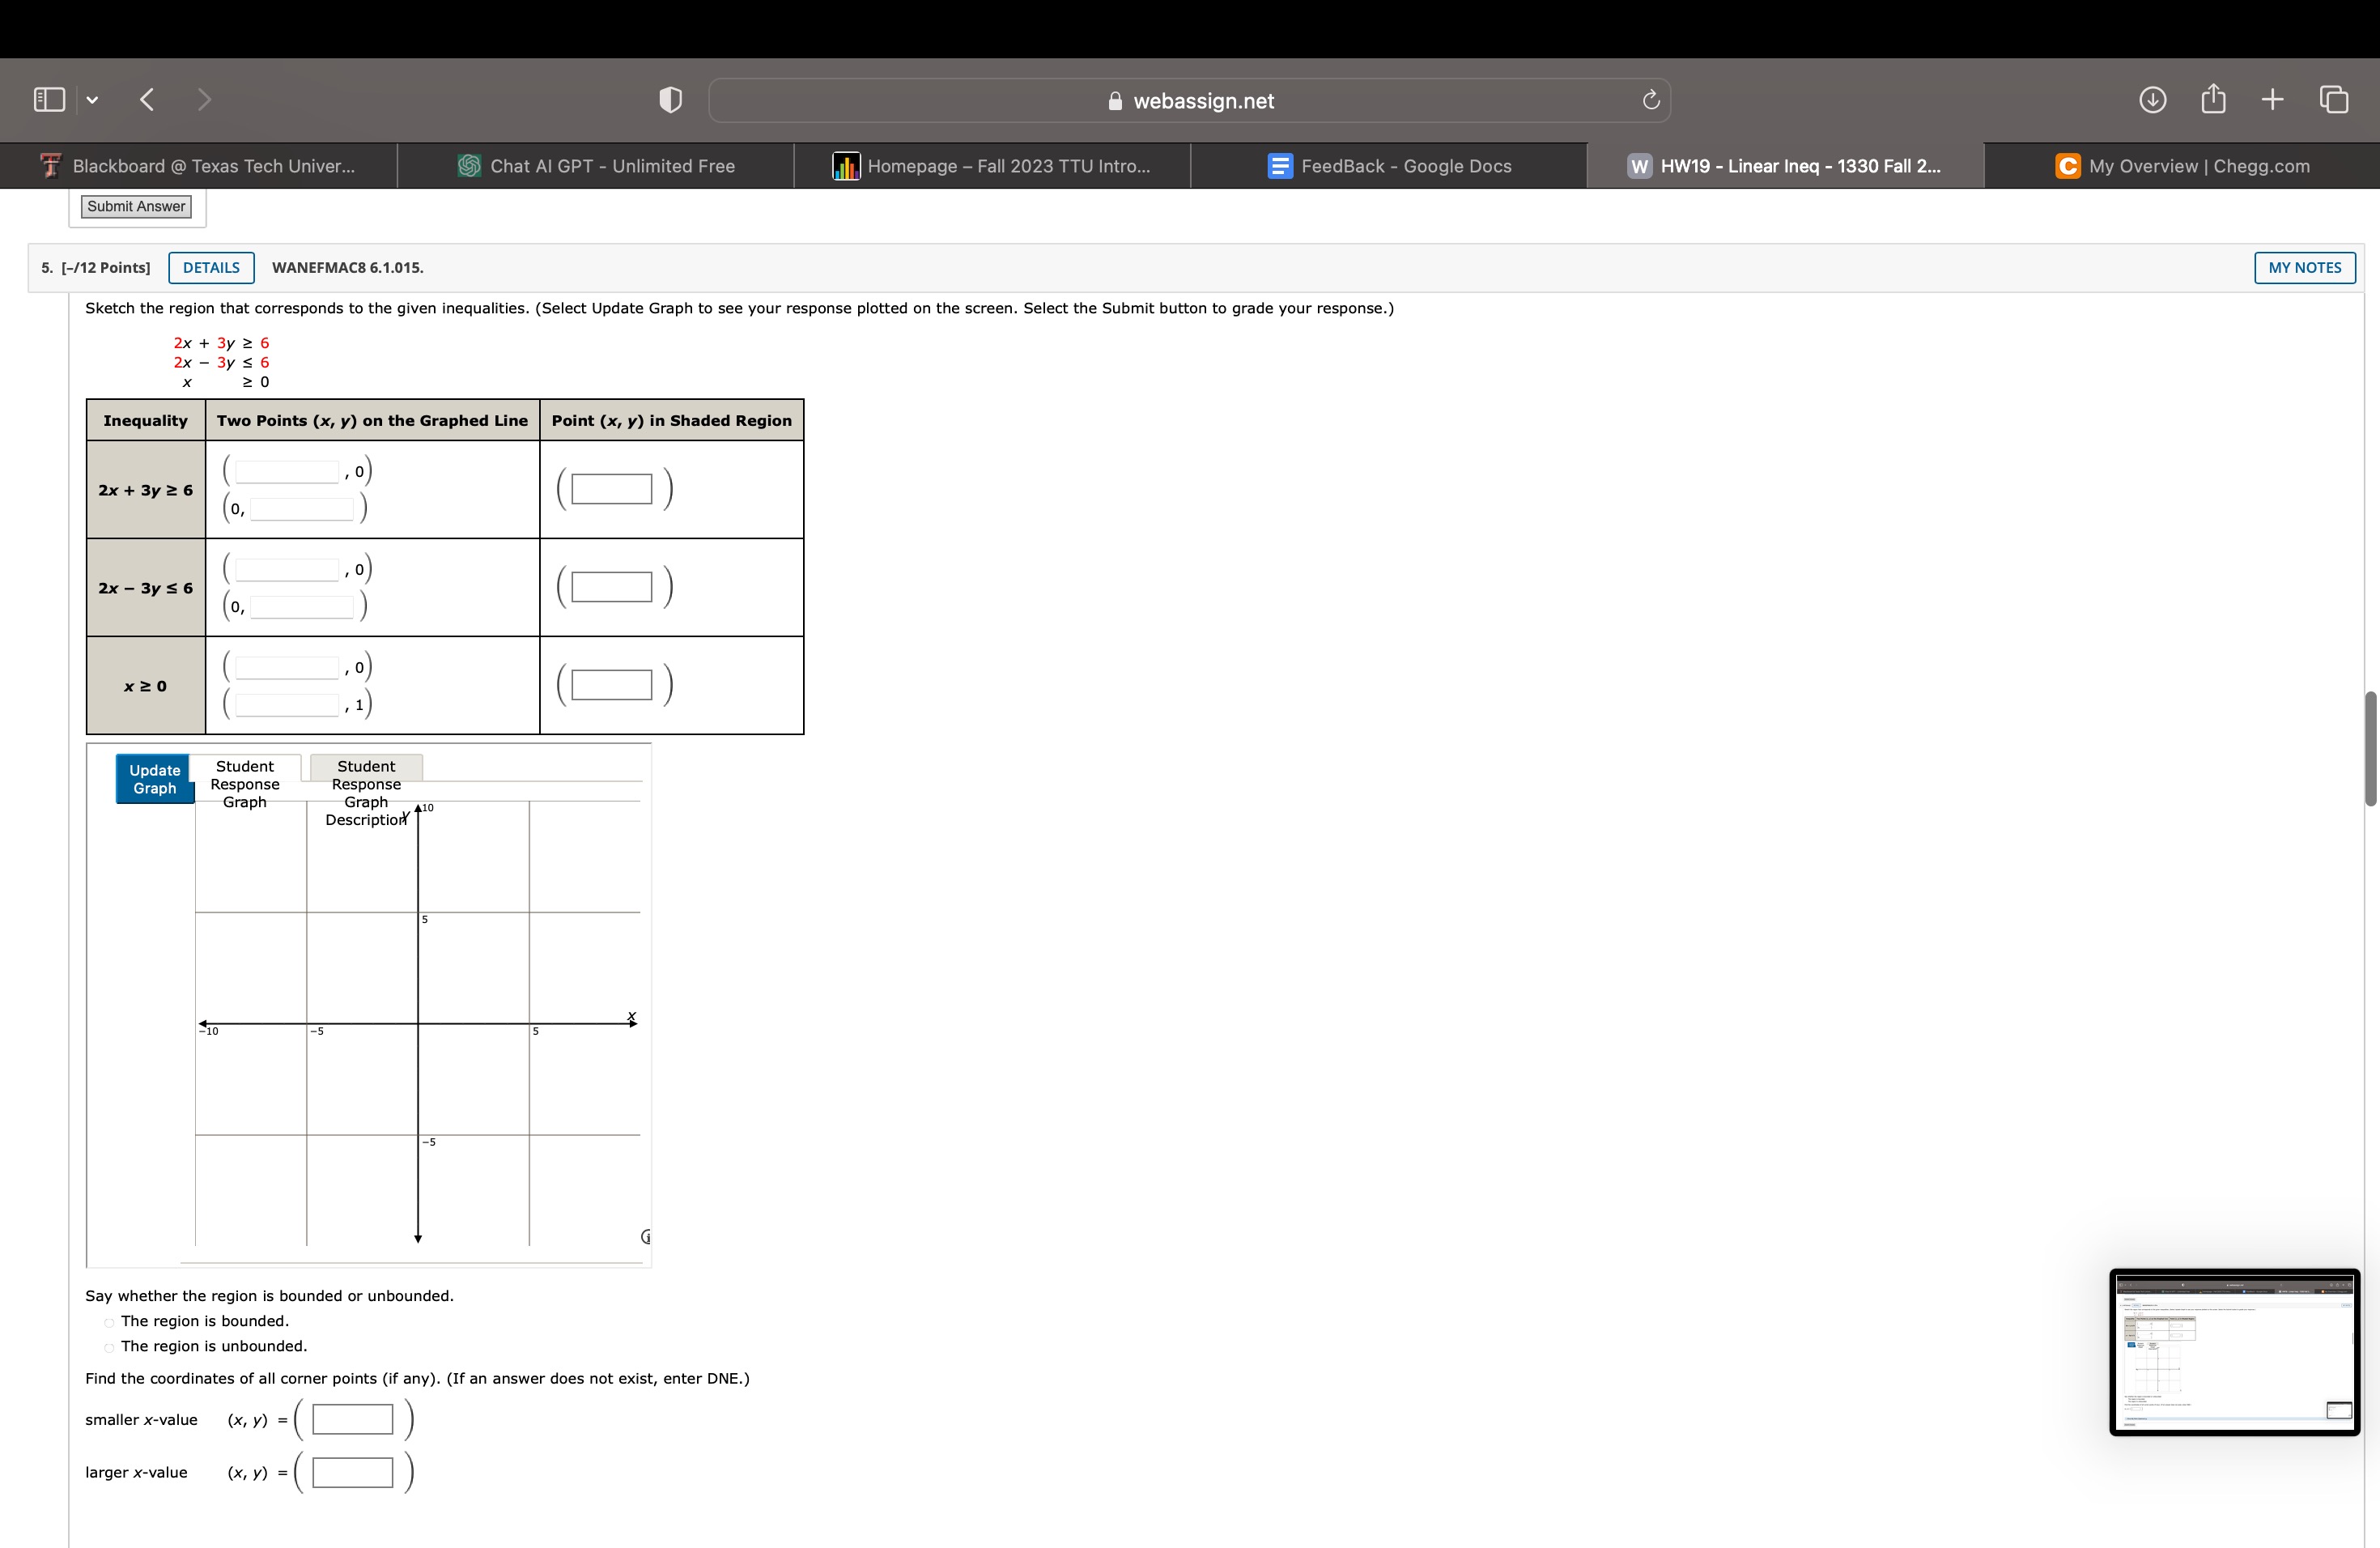This screenshot has height=1548, width=2380.
Task: Open a new tab with the plus icon
Action: click(2271, 99)
